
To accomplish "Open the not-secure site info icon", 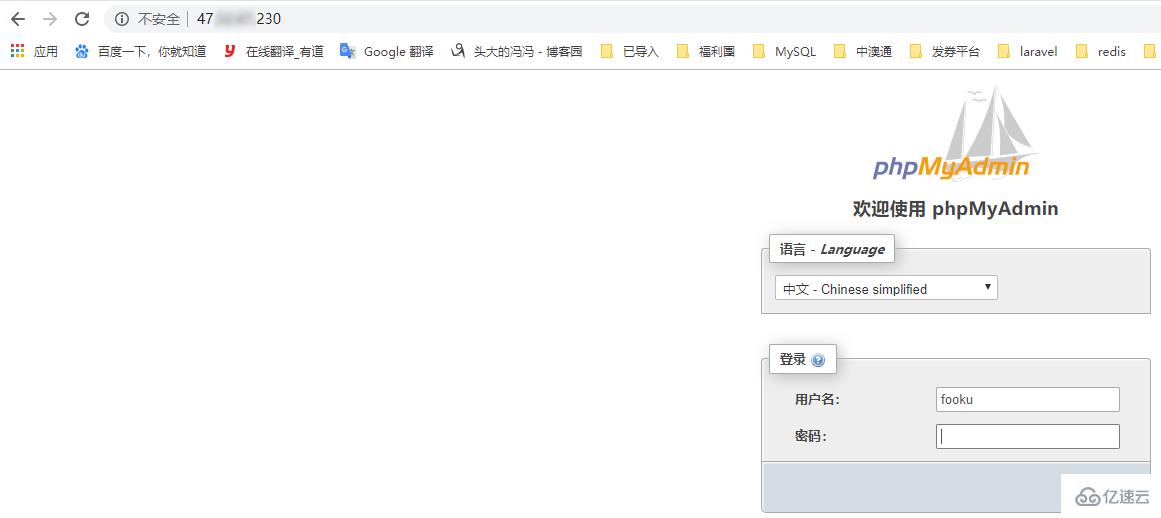I will point(121,19).
